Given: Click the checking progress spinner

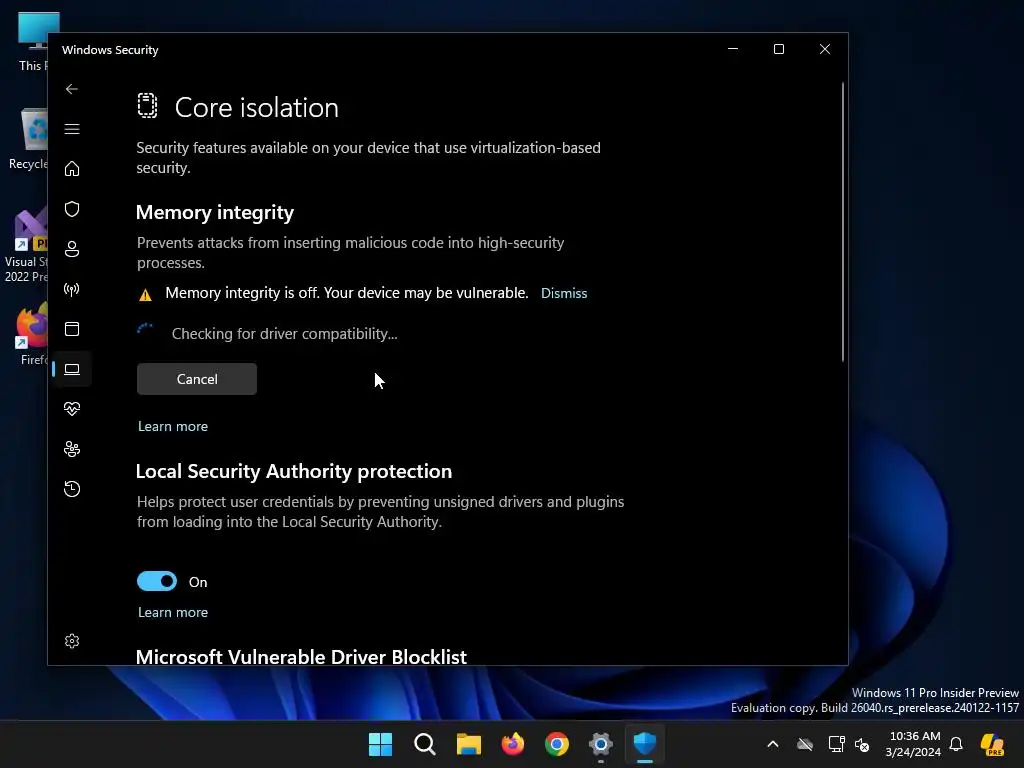Looking at the screenshot, I should [145, 332].
